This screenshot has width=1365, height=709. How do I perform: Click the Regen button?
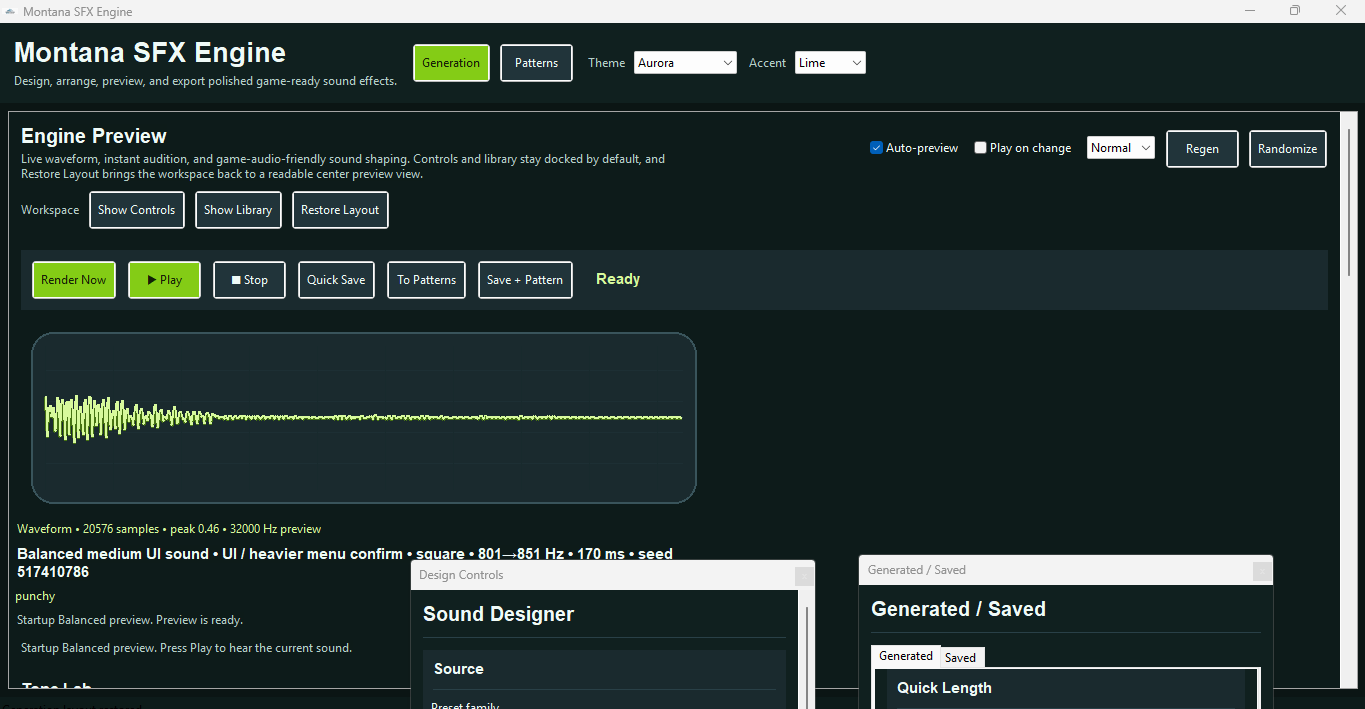click(x=1202, y=149)
